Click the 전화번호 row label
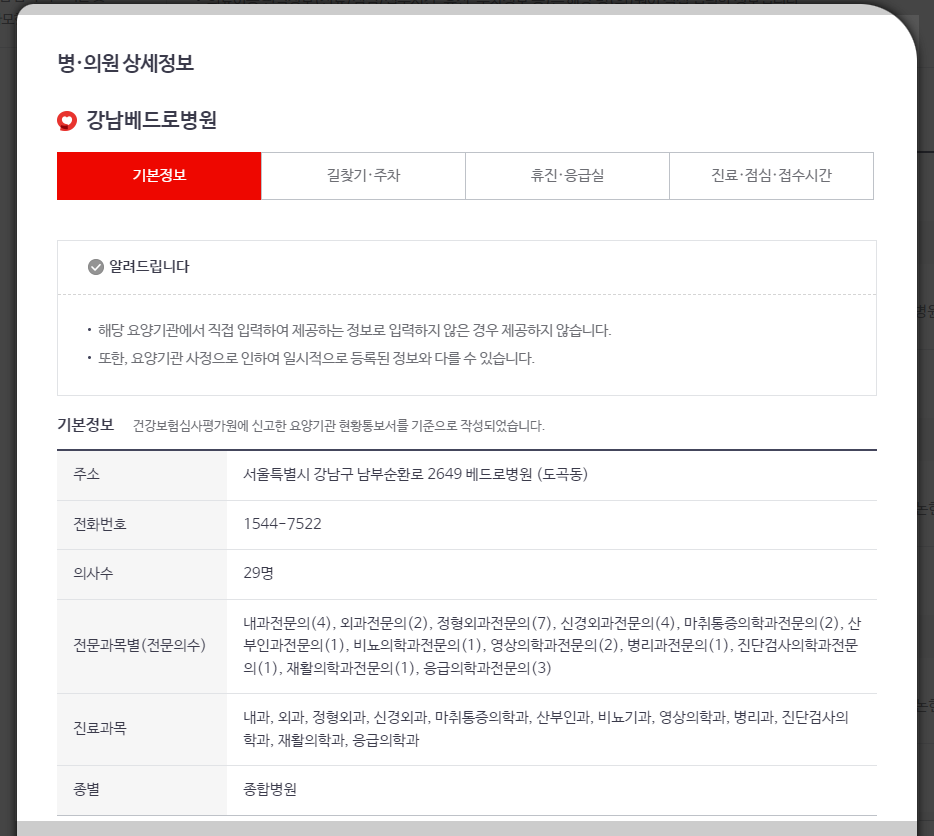The width and height of the screenshot is (934, 836). pos(99,524)
